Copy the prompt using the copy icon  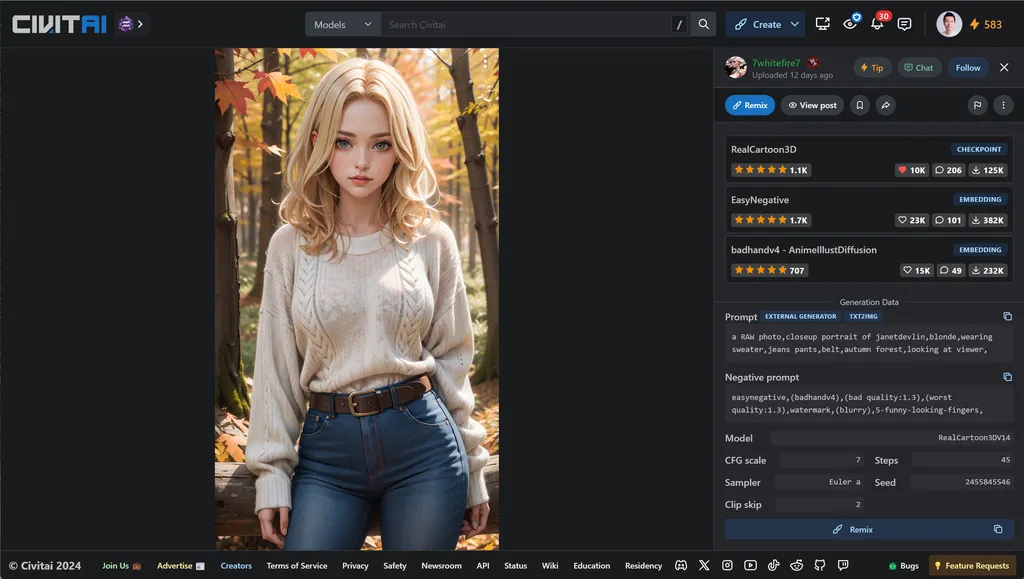click(x=1006, y=316)
